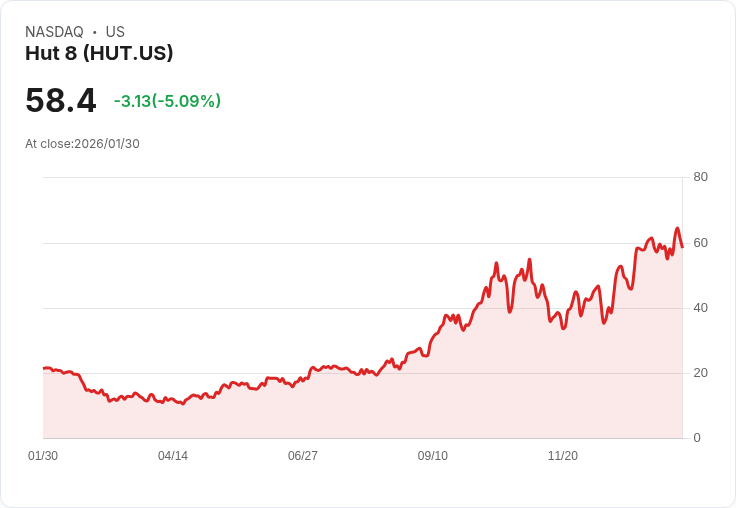Click the 40 y-axis label

(x=700, y=307)
